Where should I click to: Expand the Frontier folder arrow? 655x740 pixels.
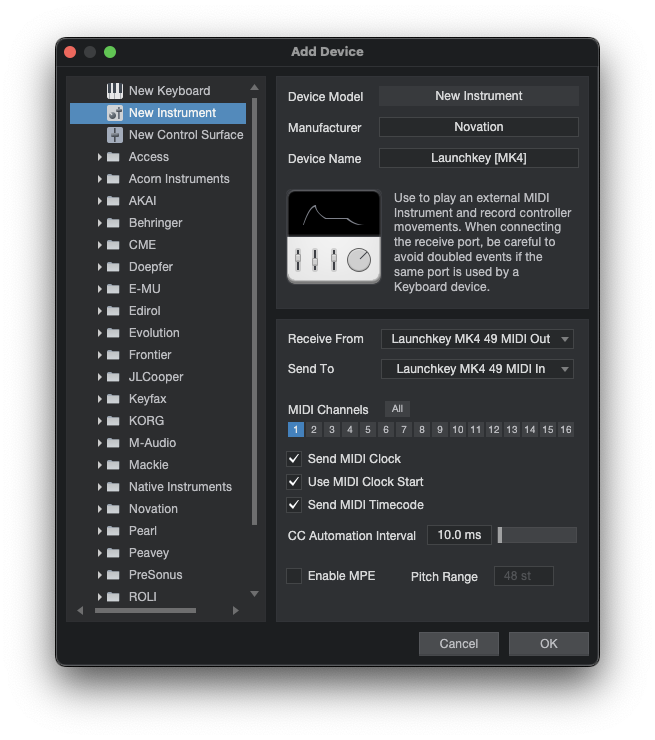coord(100,355)
